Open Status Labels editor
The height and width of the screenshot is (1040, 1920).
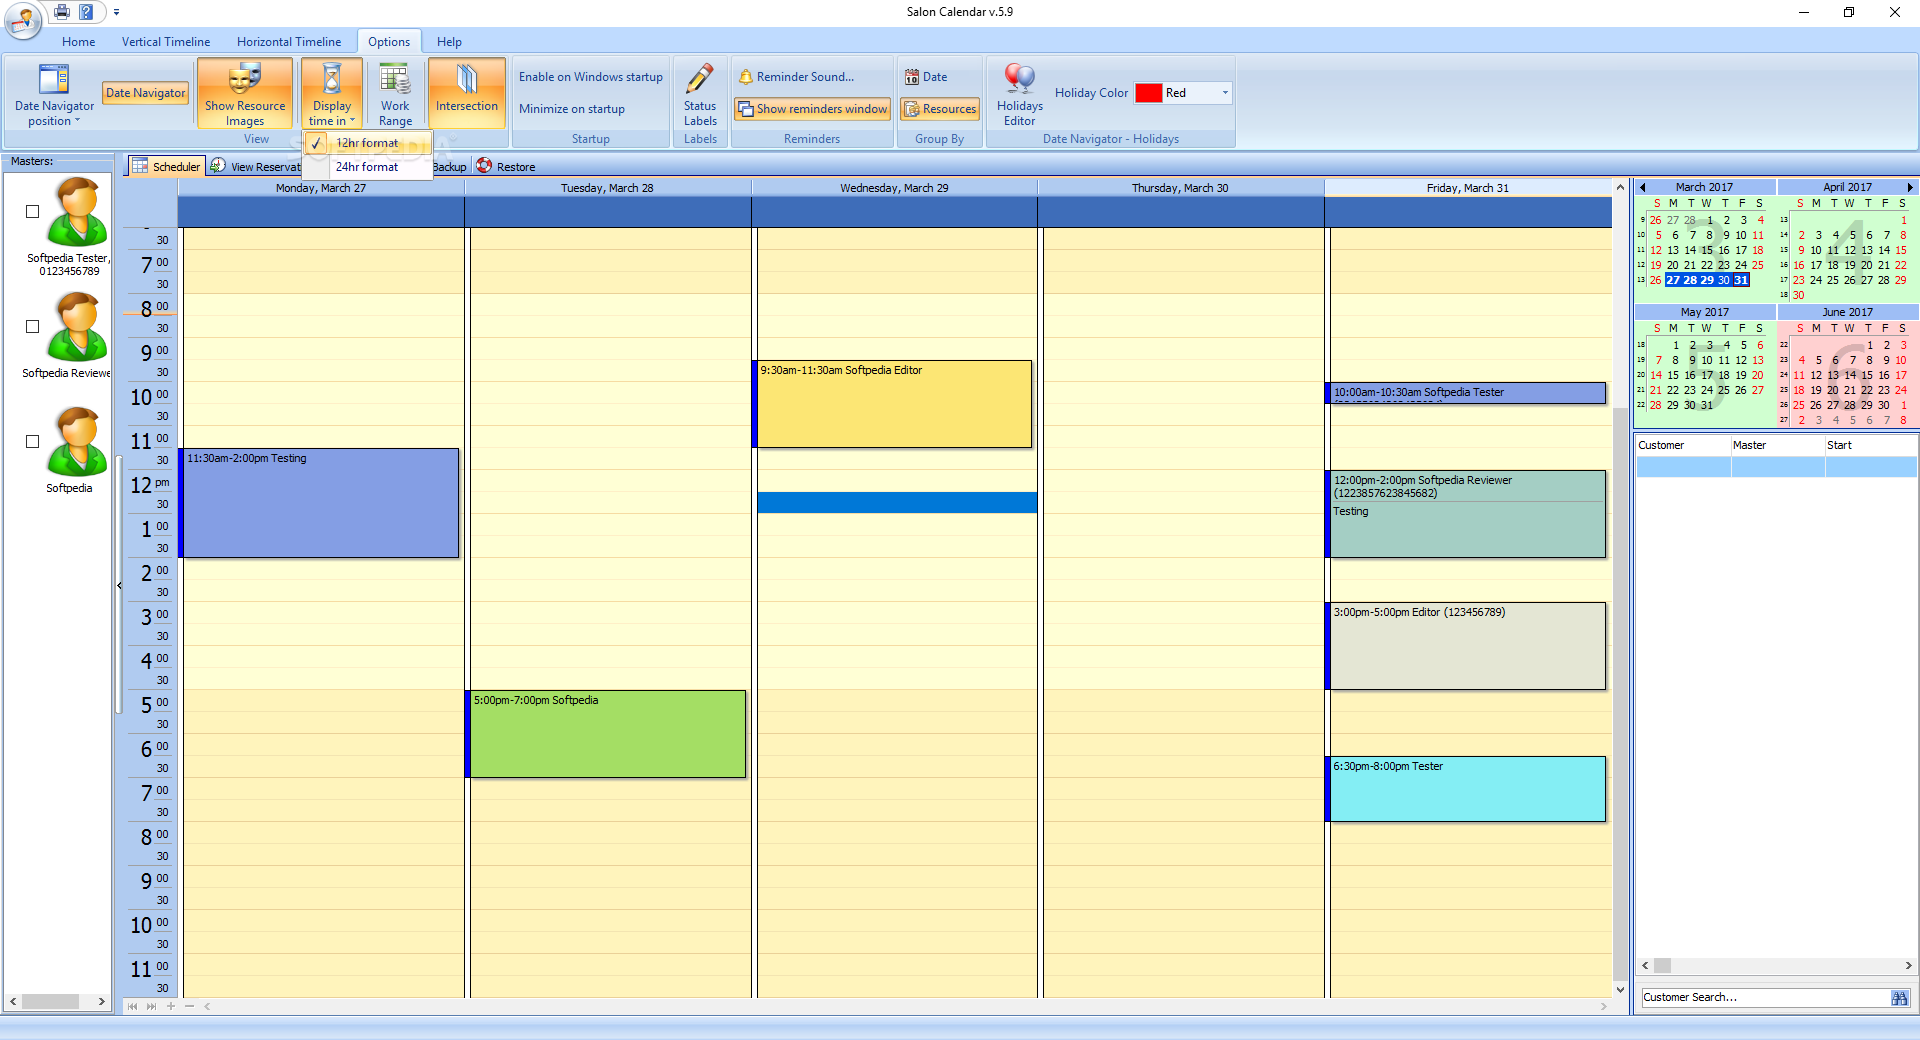tap(700, 94)
